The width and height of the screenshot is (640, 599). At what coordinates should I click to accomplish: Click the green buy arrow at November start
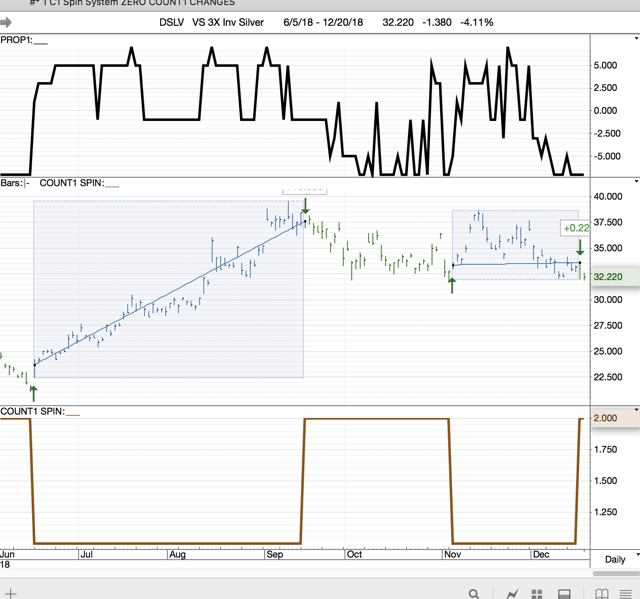pyautogui.click(x=452, y=285)
